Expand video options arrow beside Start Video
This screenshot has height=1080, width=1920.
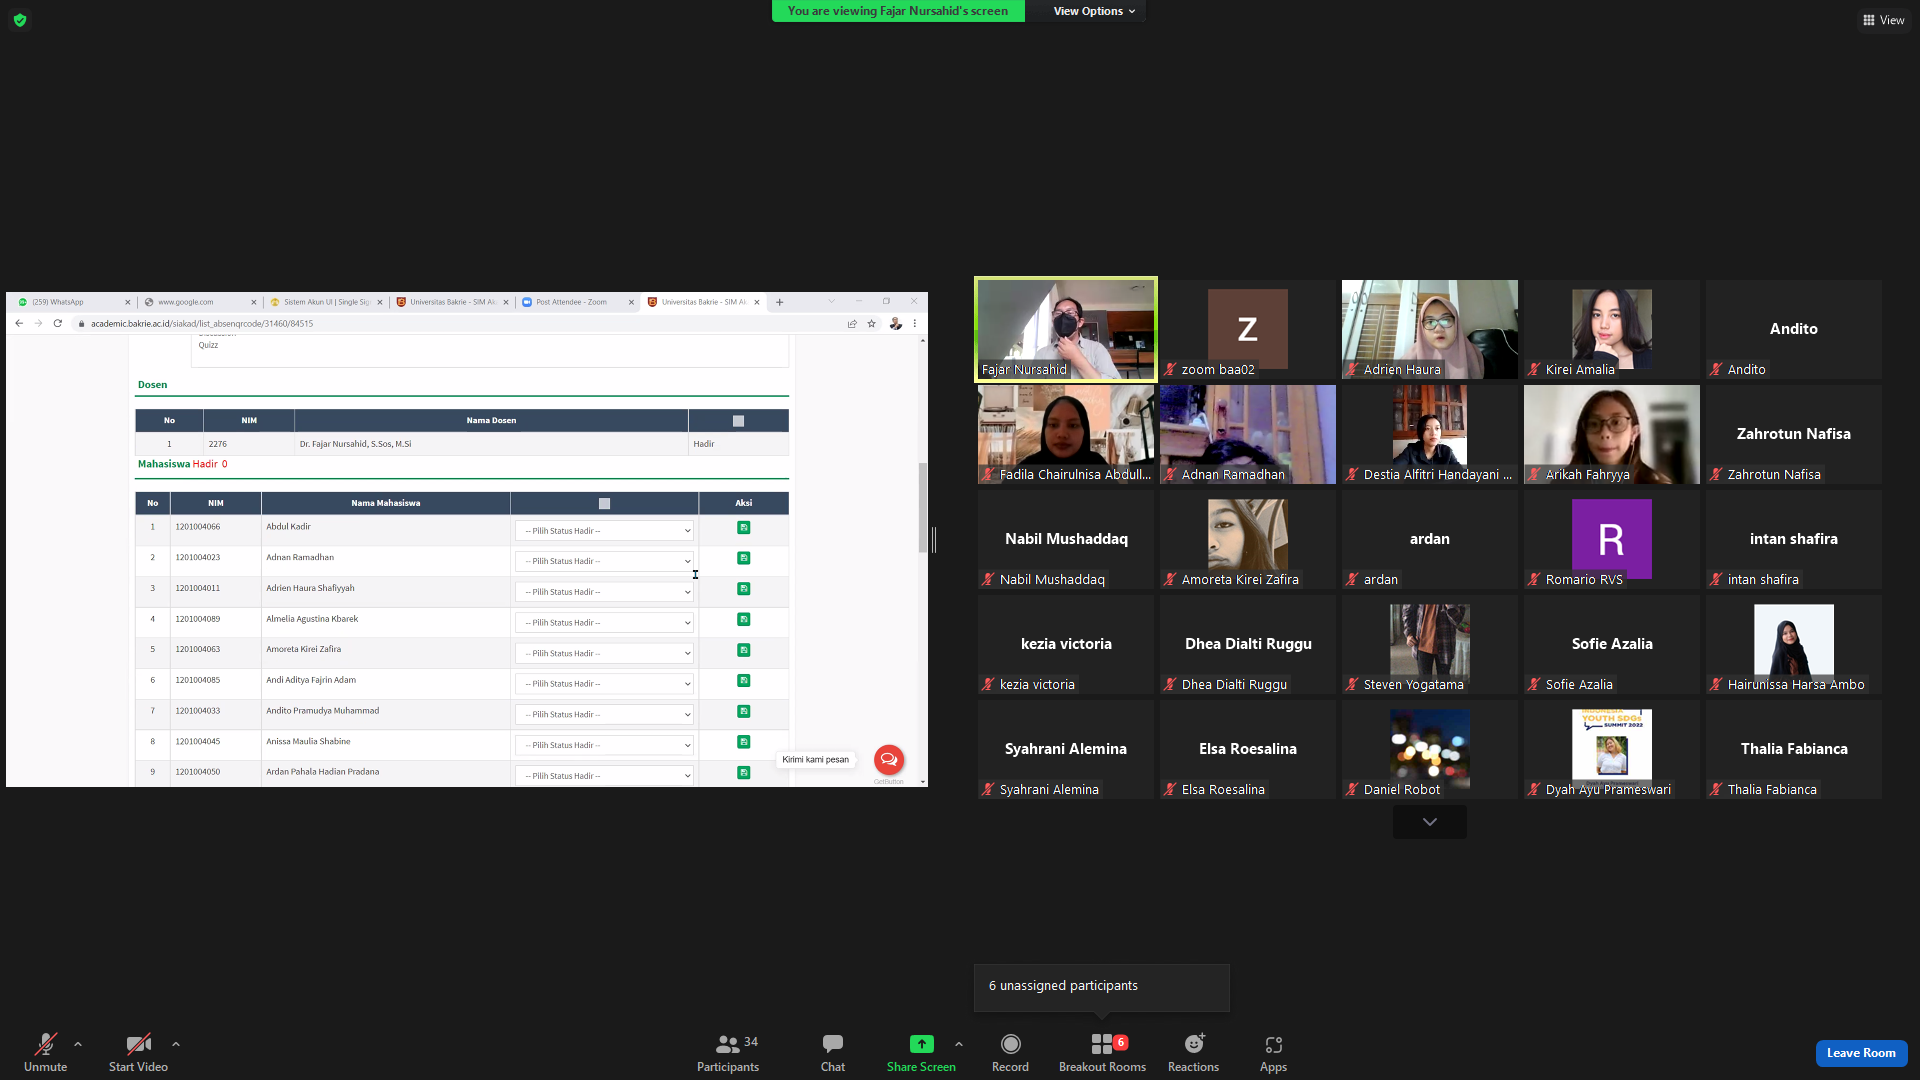pos(176,1044)
